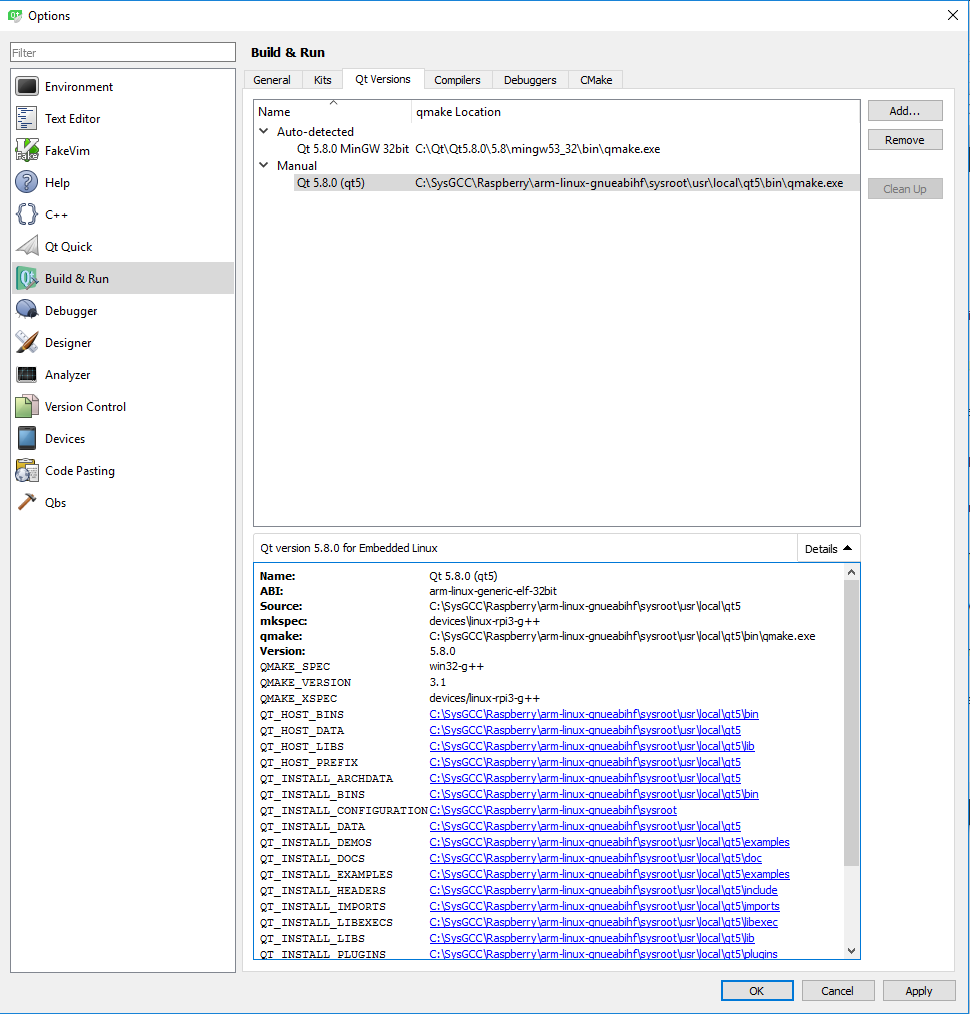This screenshot has height=1014, width=970.
Task: Open the Environment category icon
Action: click(x=27, y=86)
